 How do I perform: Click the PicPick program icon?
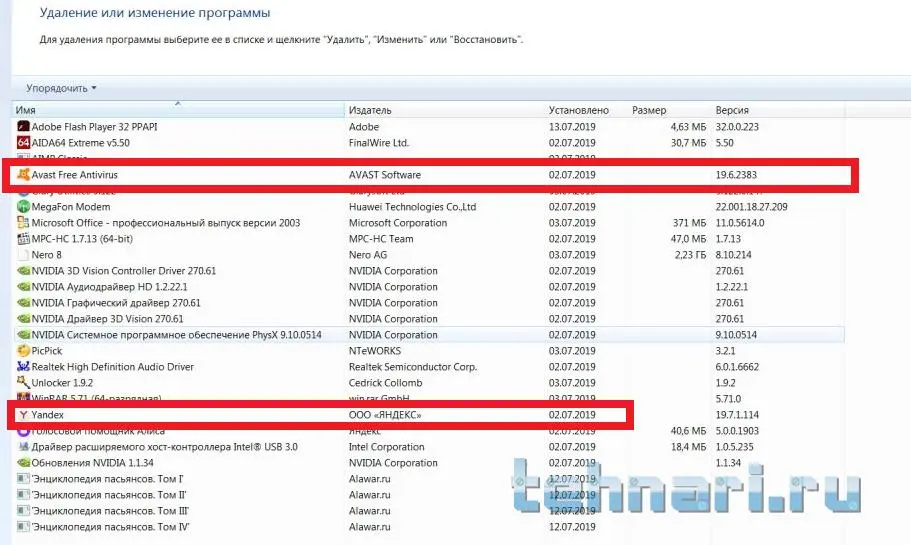click(23, 350)
